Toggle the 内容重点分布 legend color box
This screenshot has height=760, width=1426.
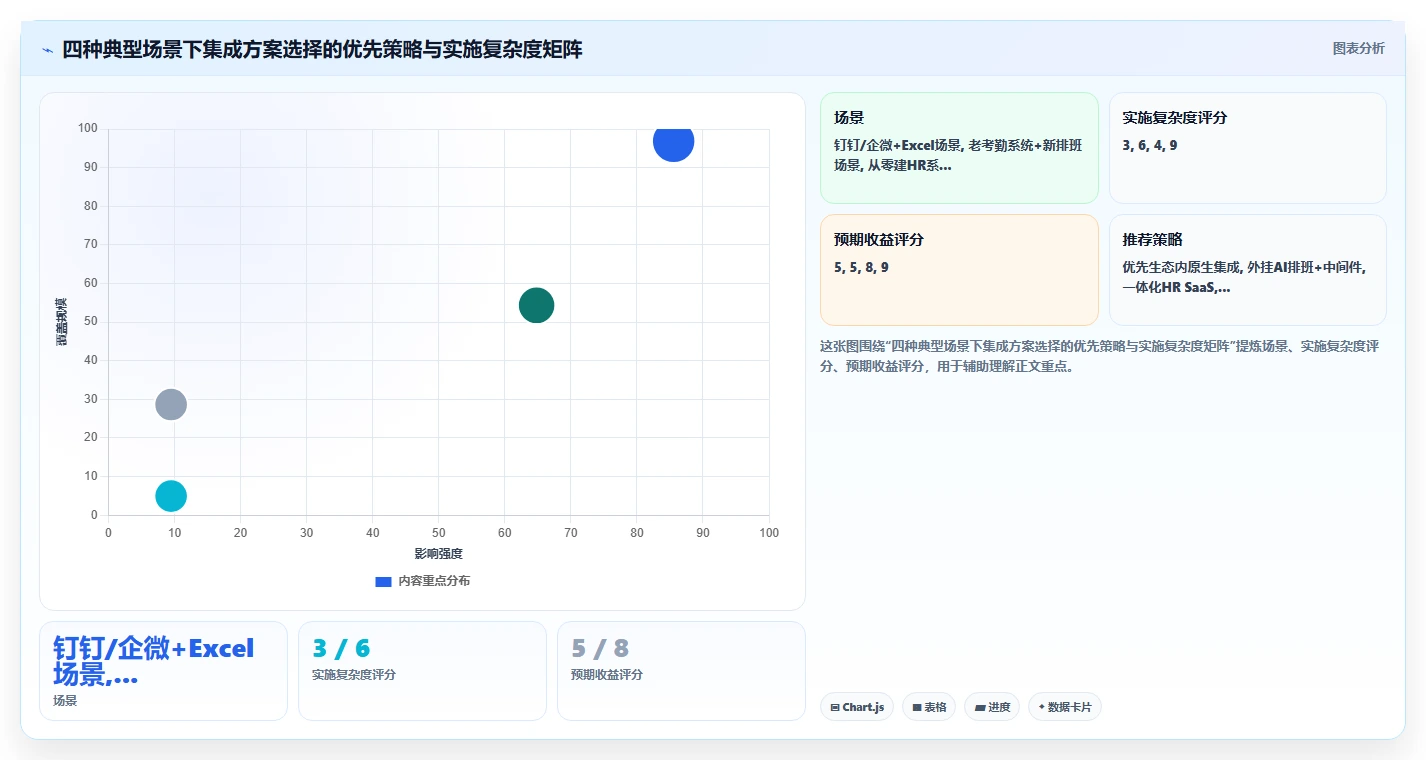383,581
